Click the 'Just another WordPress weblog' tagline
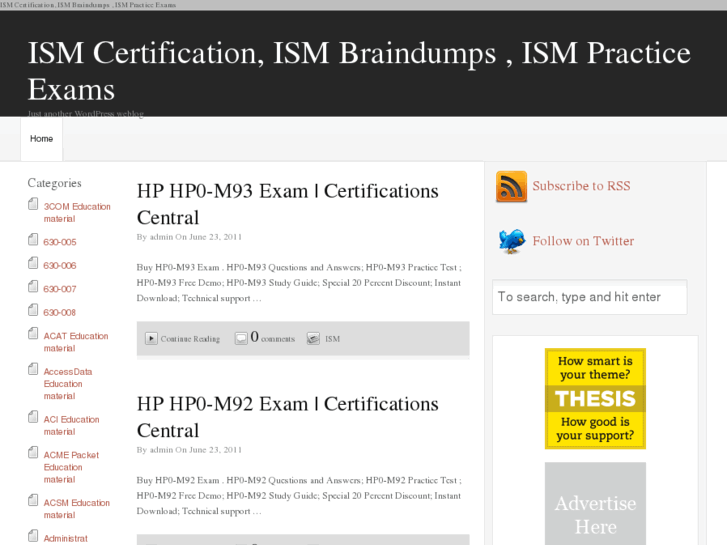This screenshot has width=727, height=545. [x=86, y=114]
